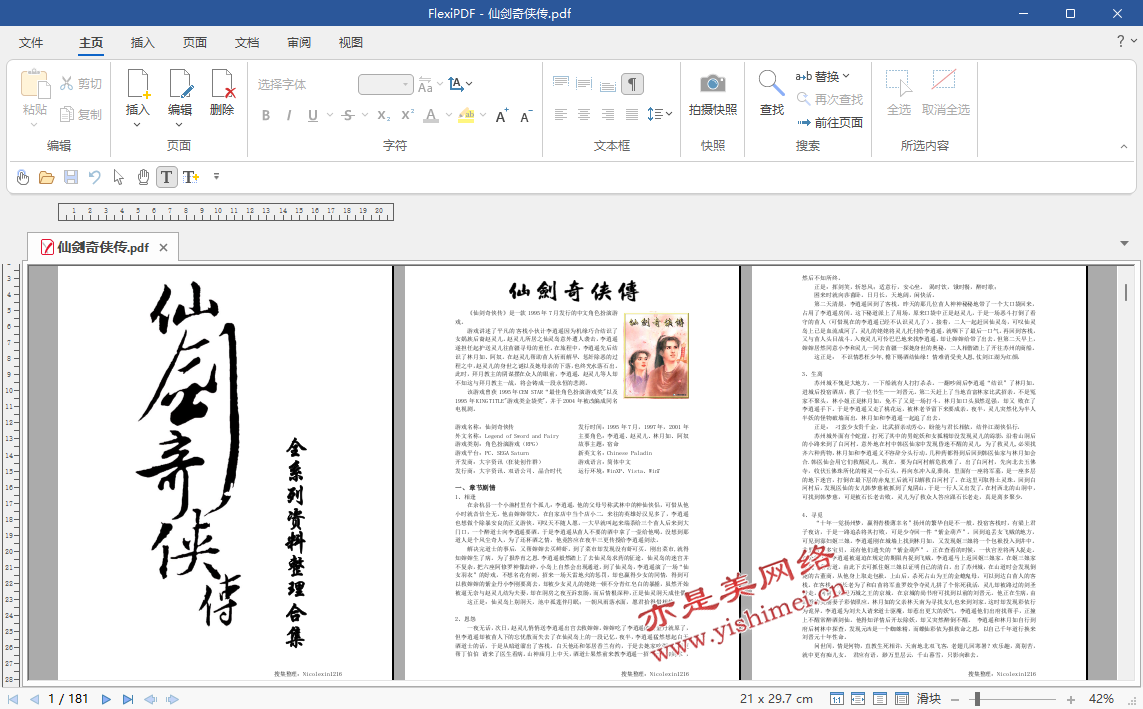The image size is (1143, 709).
Task: Toggle Underline formatting
Action: coord(313,115)
